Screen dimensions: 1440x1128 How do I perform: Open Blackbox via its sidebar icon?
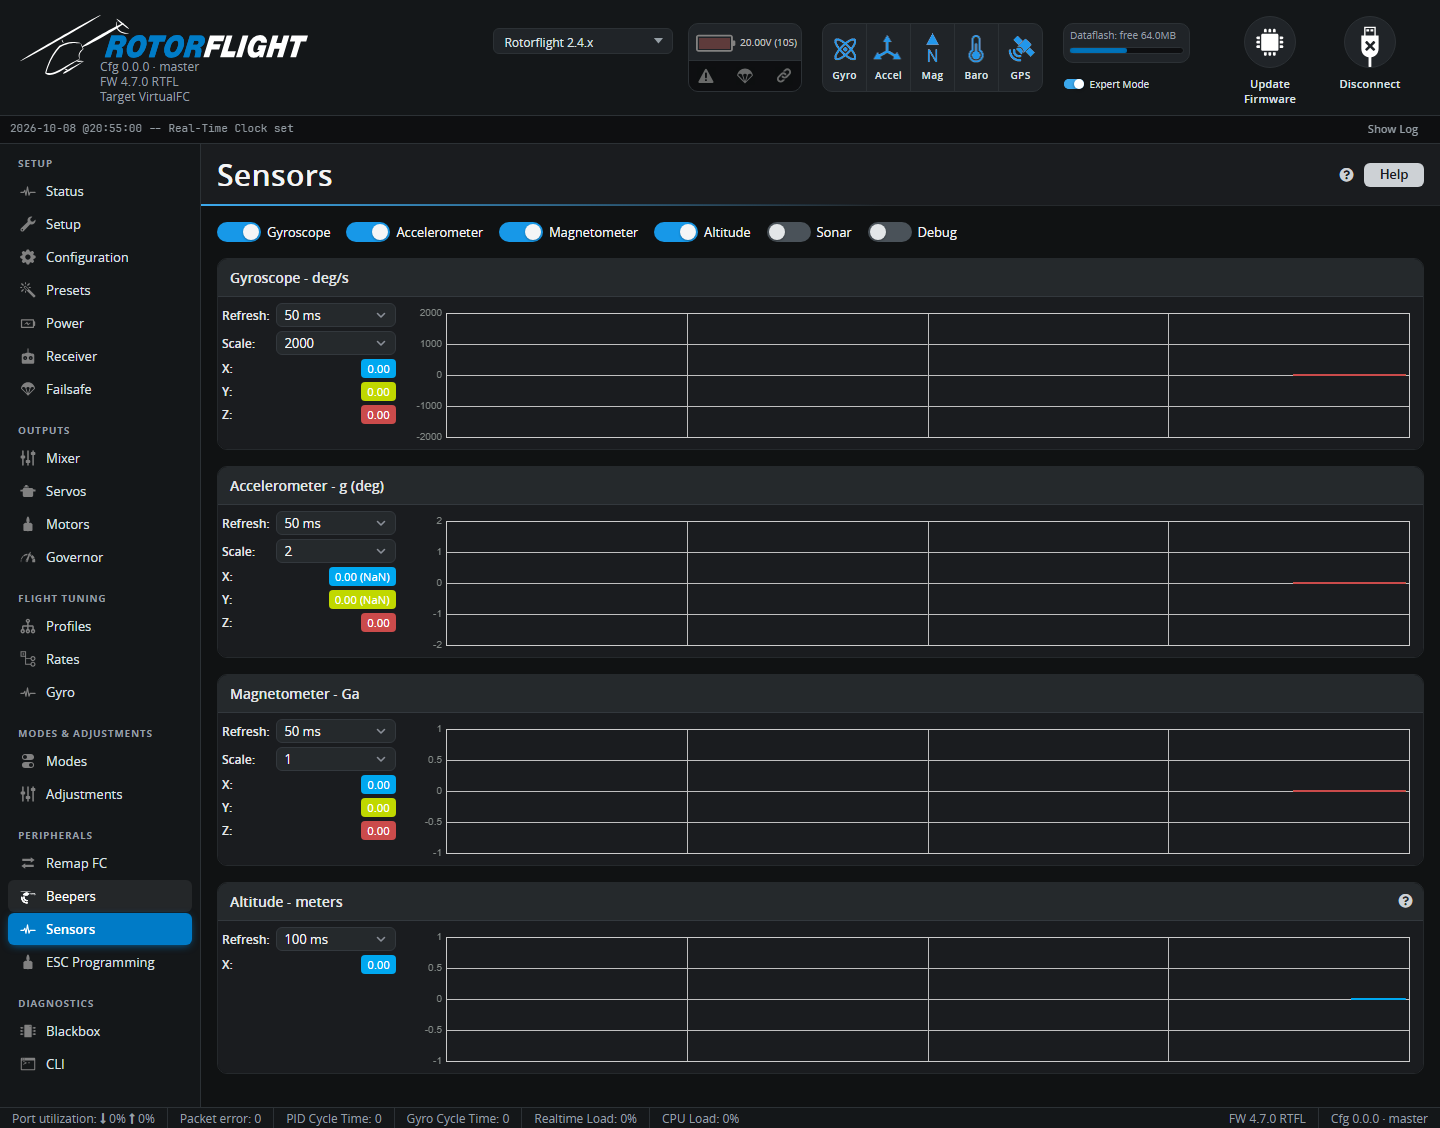[28, 1031]
